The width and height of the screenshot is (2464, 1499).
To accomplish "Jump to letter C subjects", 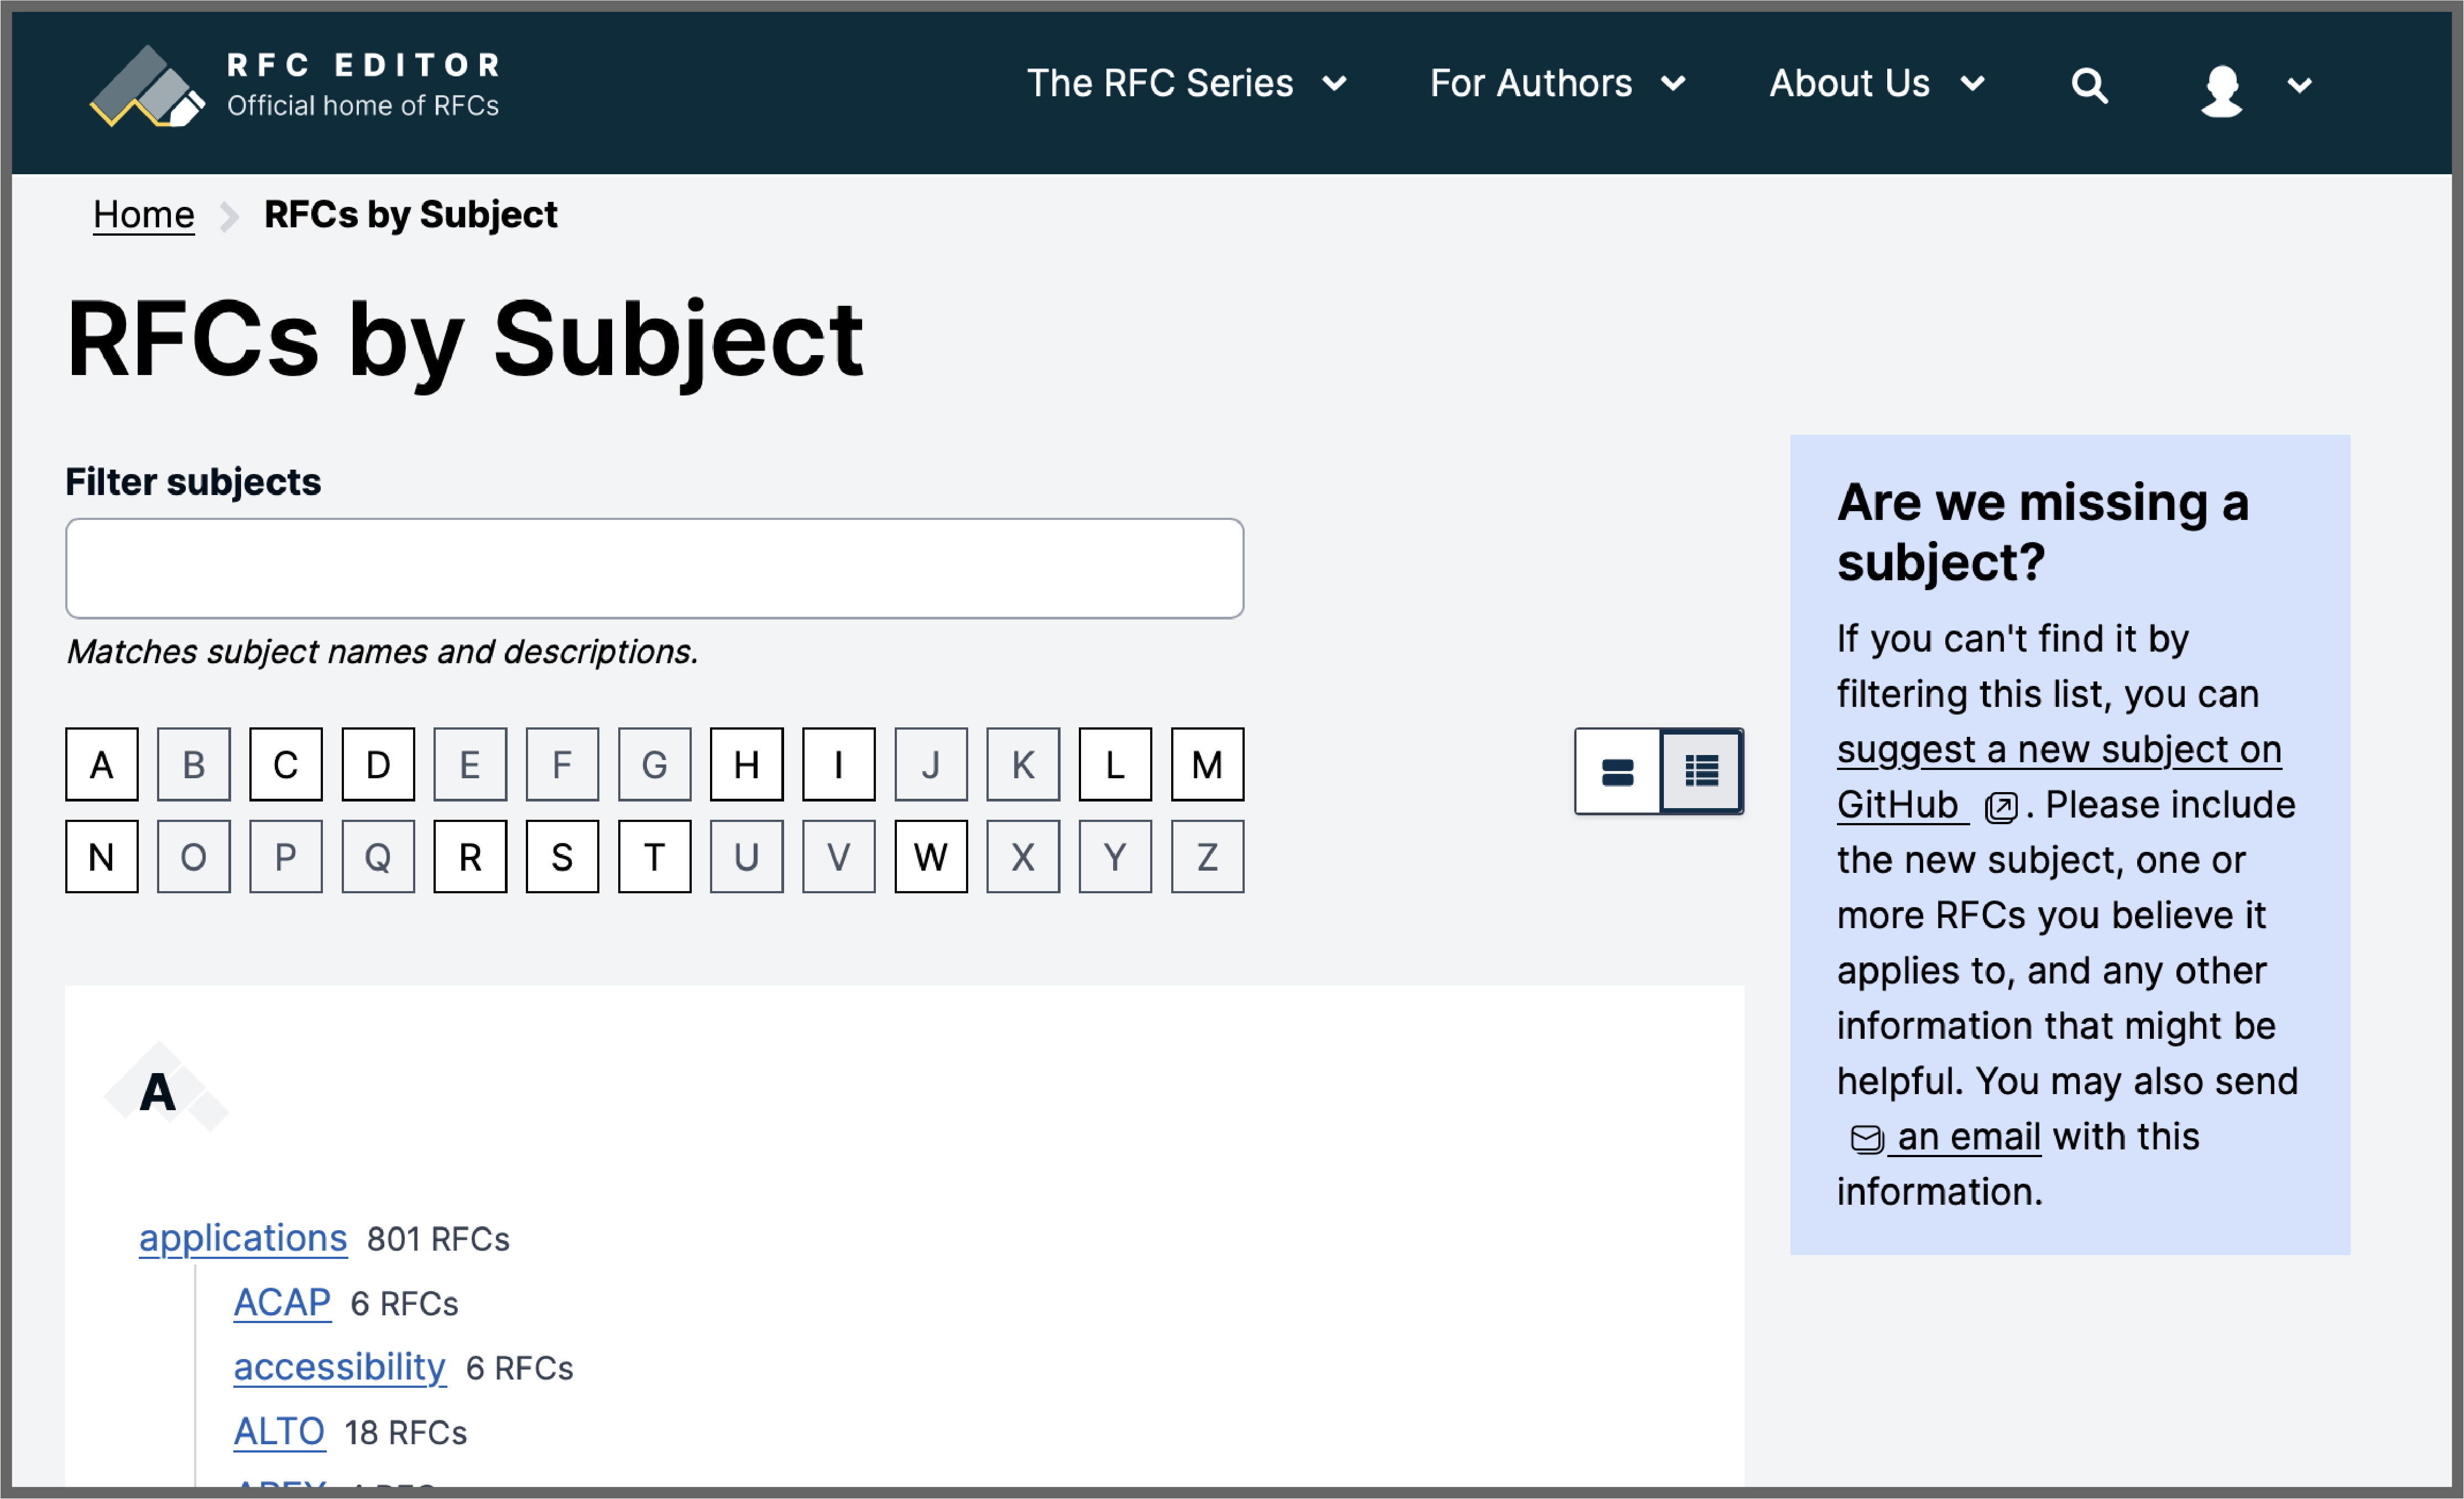I will click(x=286, y=764).
